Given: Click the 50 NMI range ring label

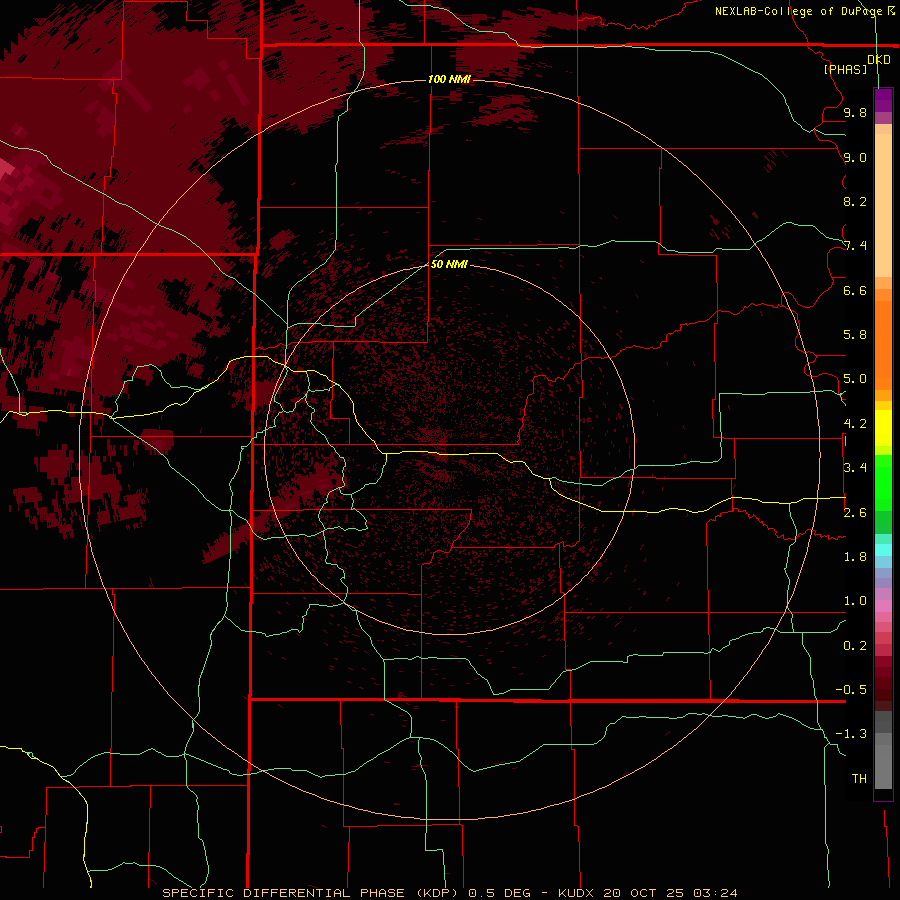Looking at the screenshot, I should [449, 264].
